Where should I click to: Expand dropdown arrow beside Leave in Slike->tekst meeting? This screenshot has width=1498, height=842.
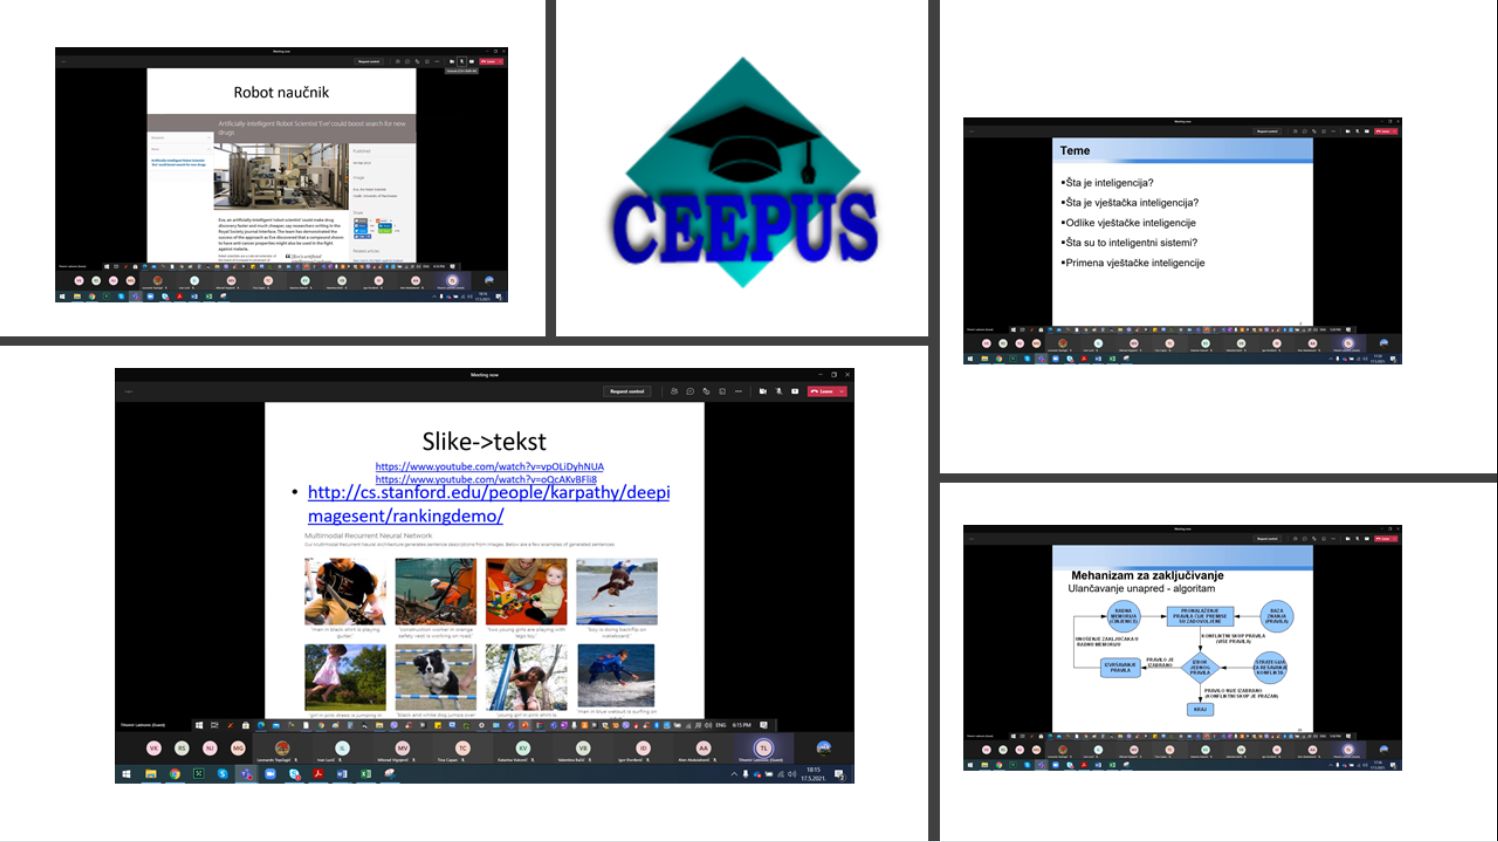click(842, 391)
